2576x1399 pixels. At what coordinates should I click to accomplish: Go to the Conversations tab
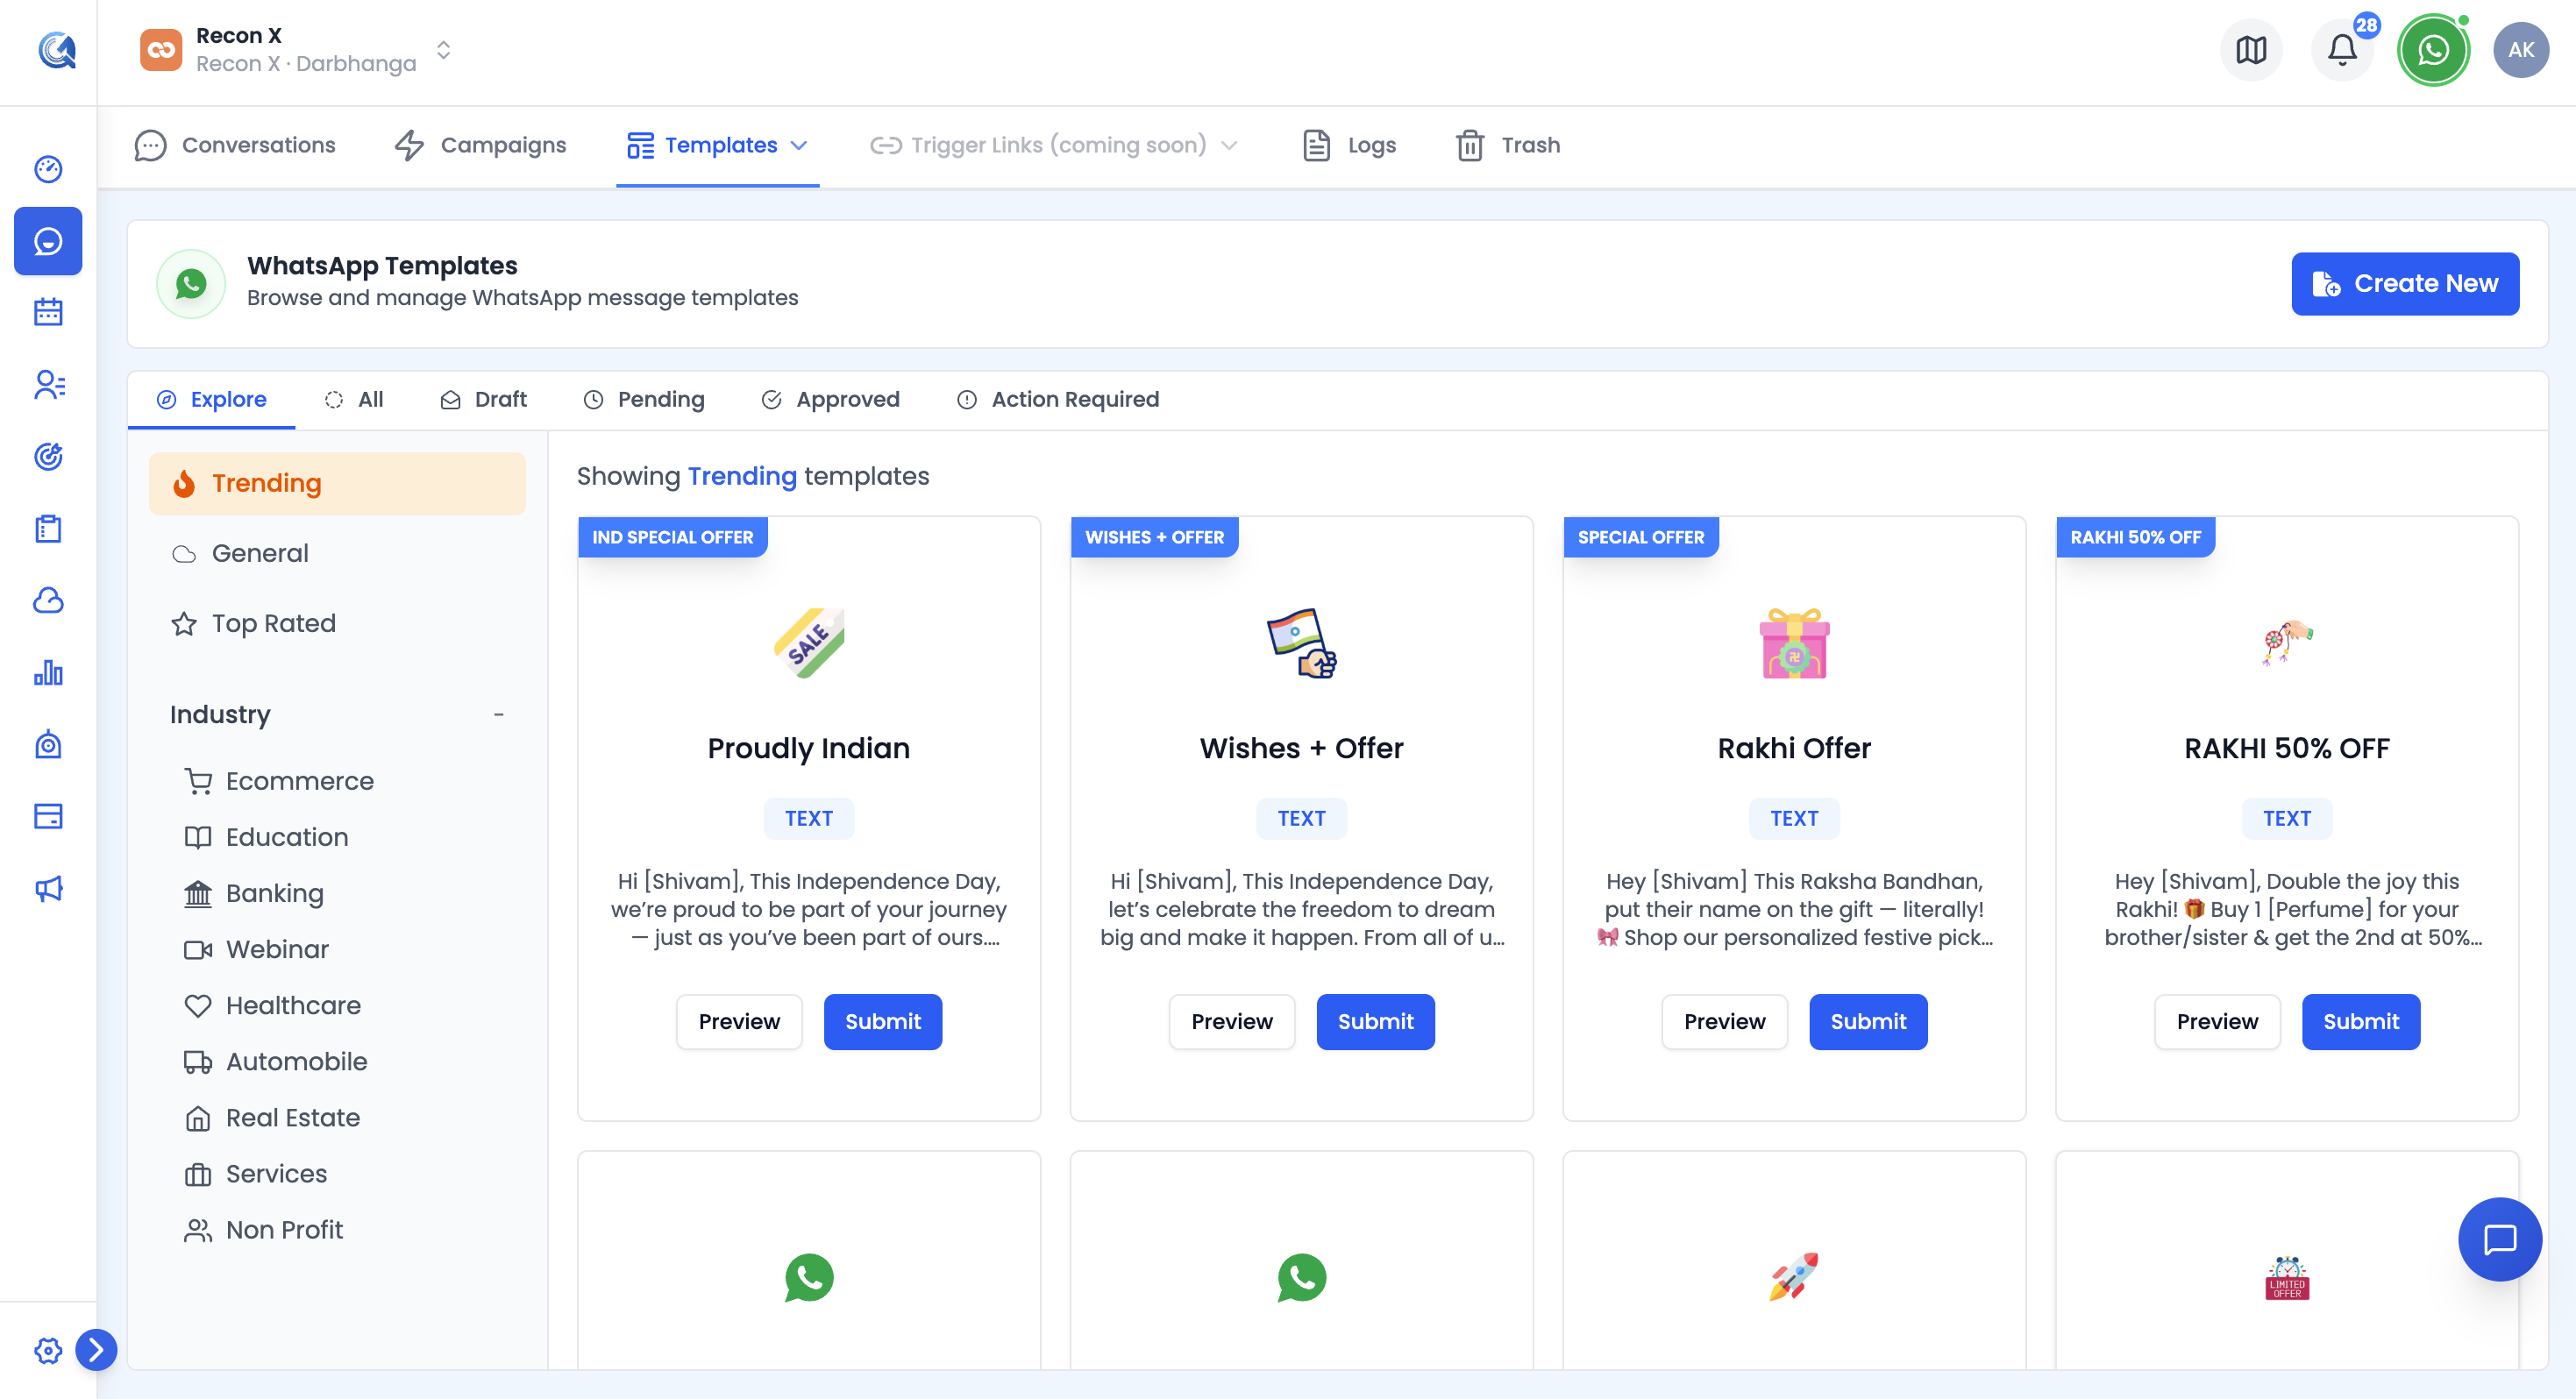tap(235, 145)
